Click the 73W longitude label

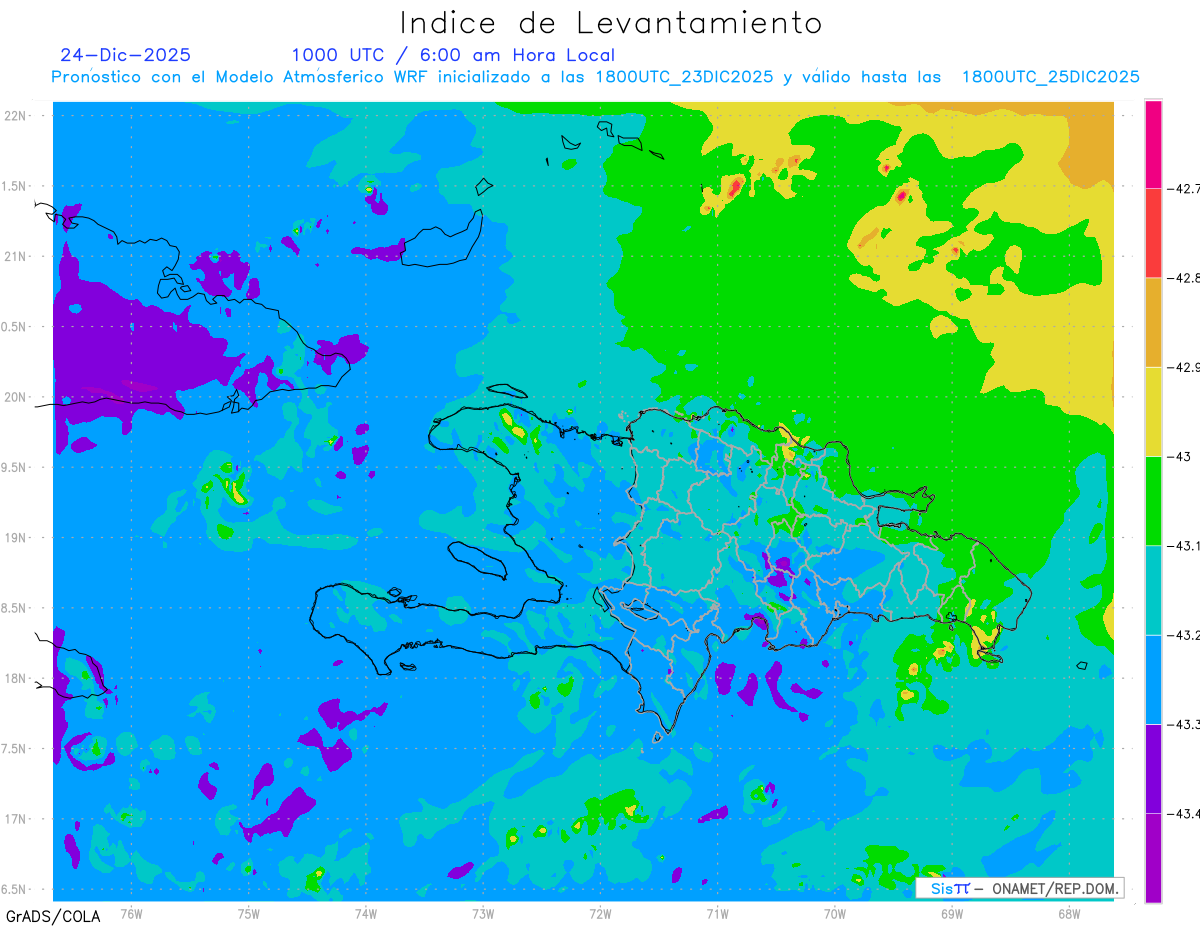coord(483,914)
